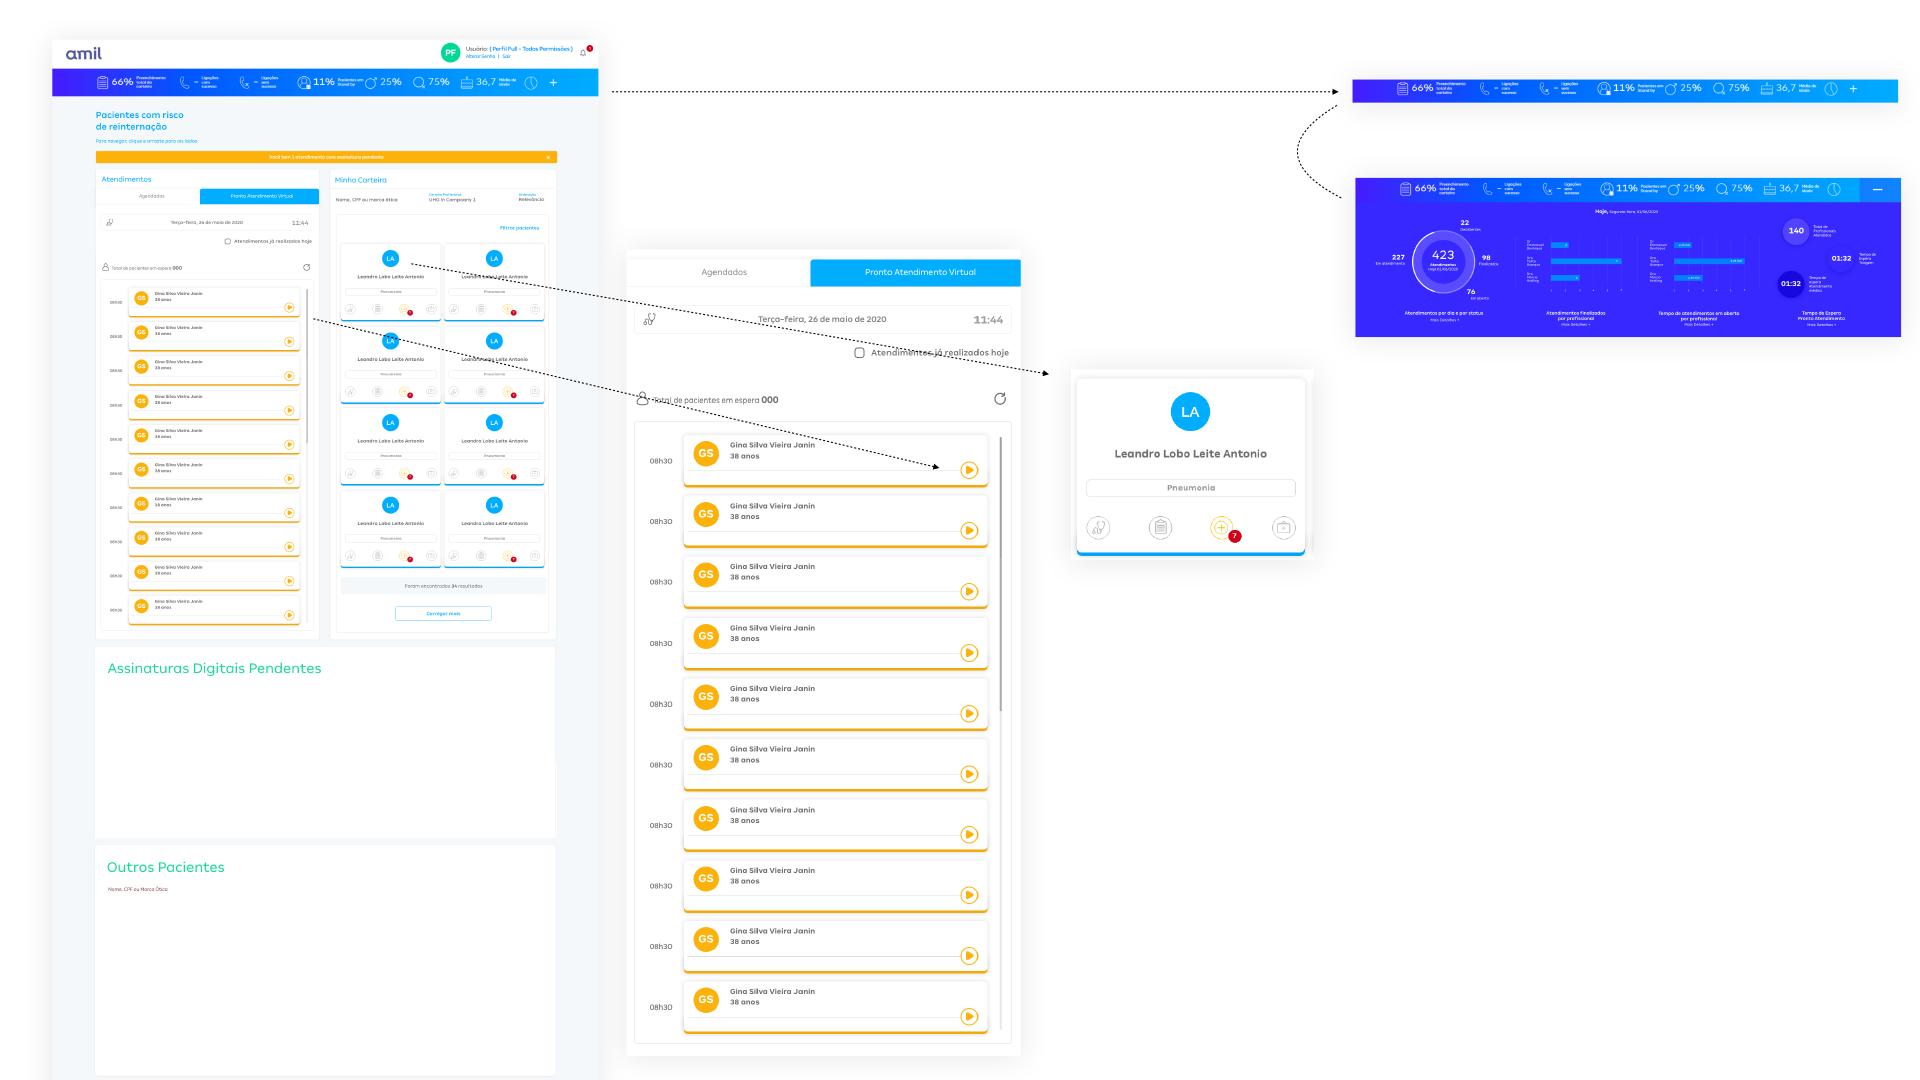Check 'Atendimentos já realizados hoje' in the enlarged panel
This screenshot has width=1920, height=1080.
[859, 353]
